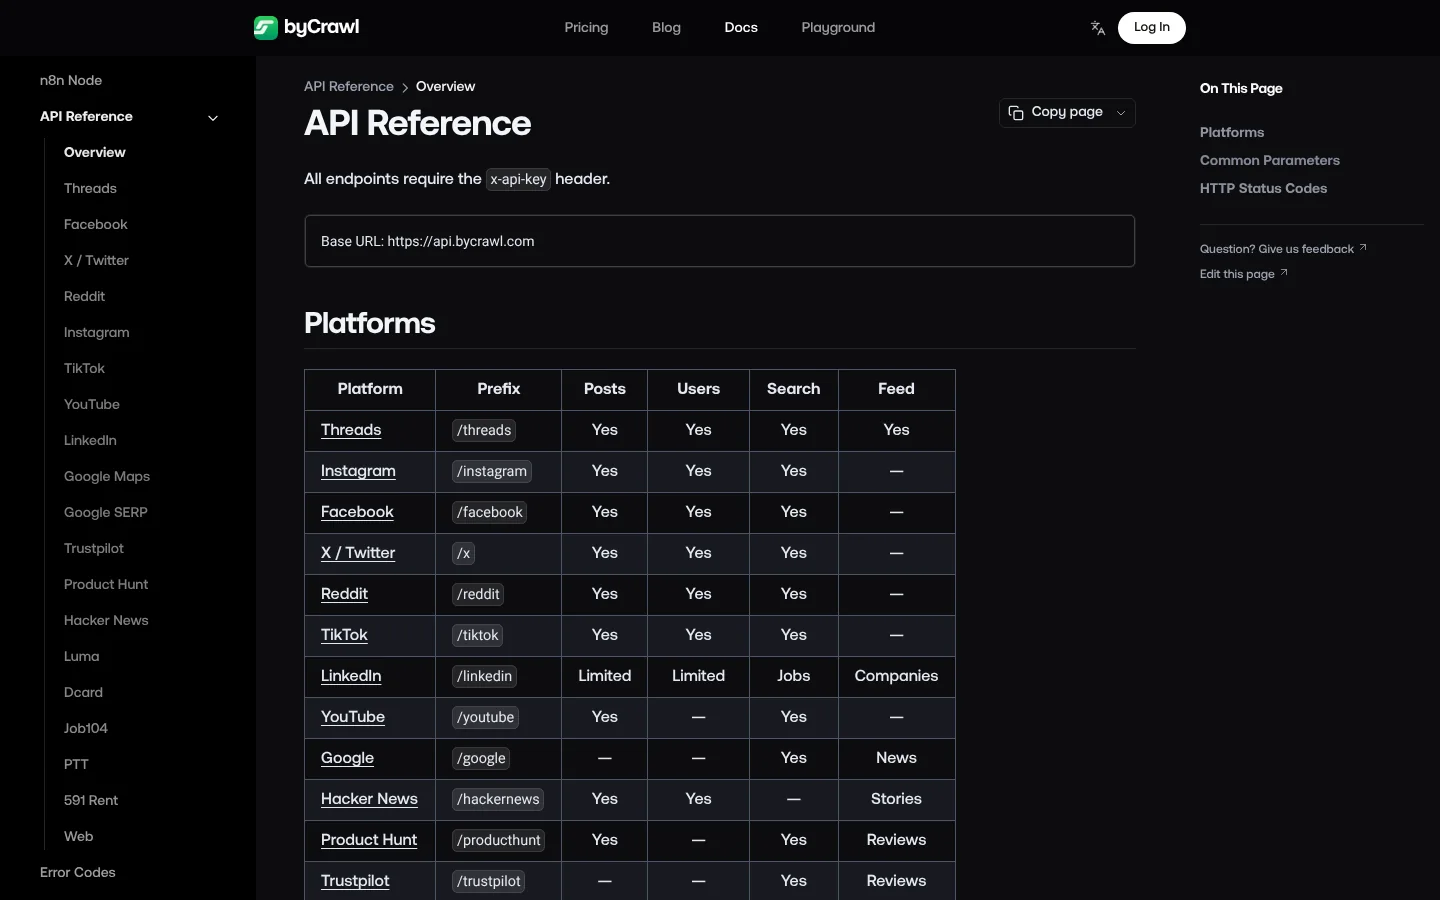Click the Base URL code box

click(x=720, y=241)
